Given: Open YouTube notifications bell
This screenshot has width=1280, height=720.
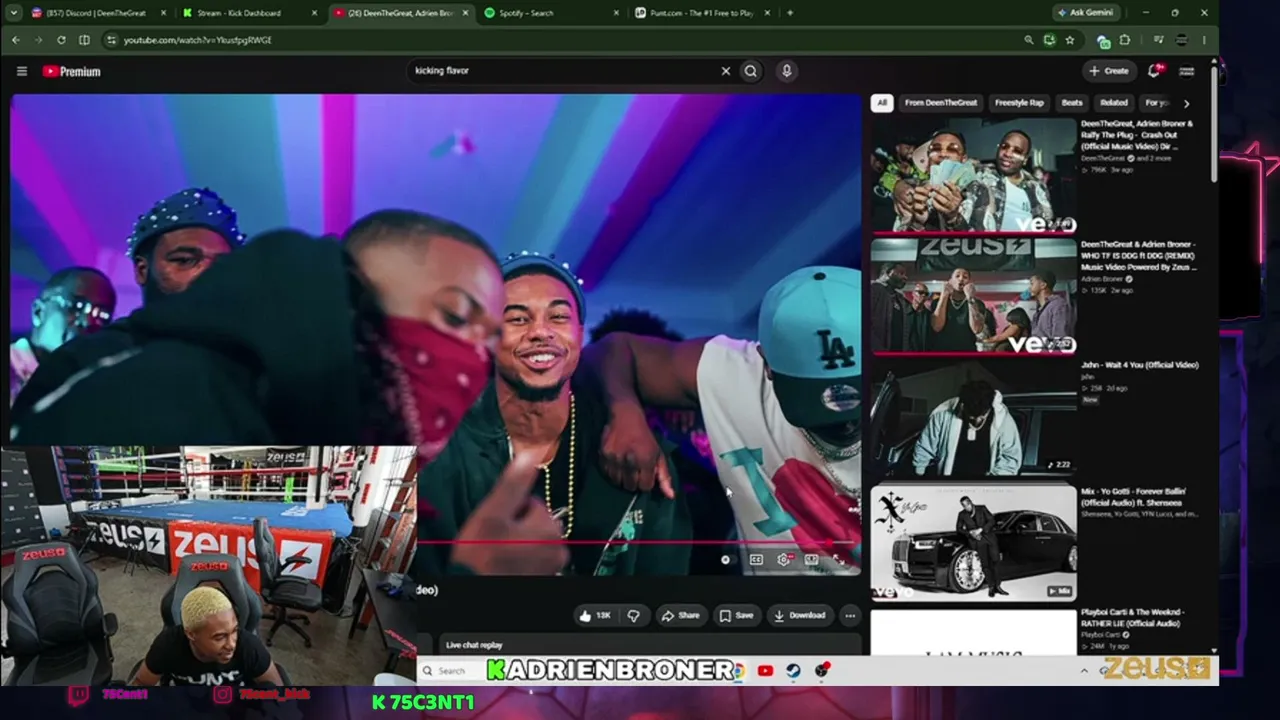Looking at the screenshot, I should point(1155,71).
